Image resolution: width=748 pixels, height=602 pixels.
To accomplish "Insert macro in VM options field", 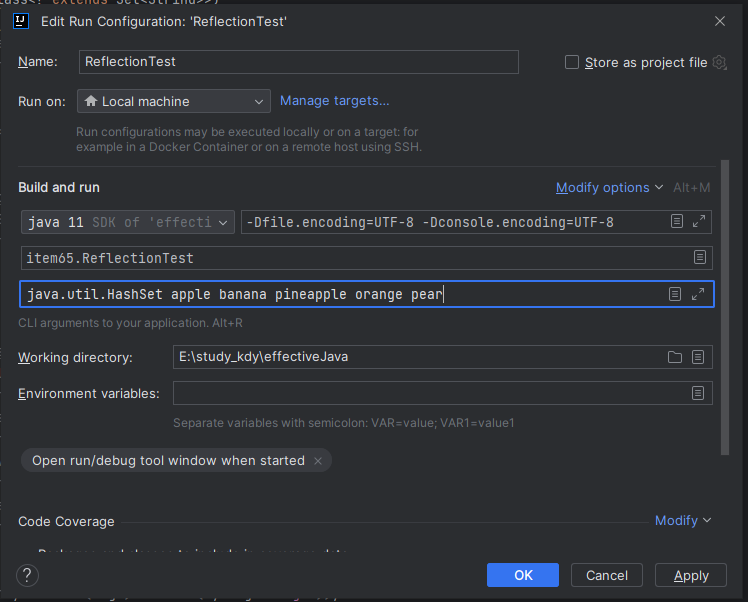I will pos(677,221).
